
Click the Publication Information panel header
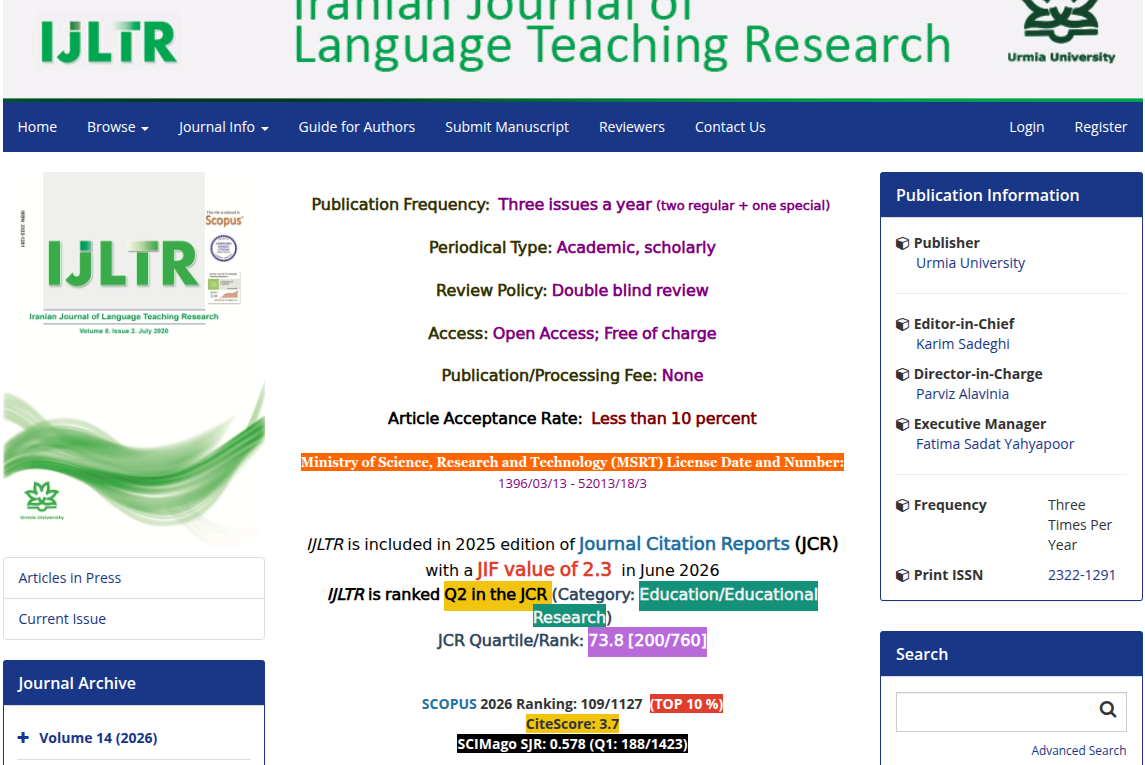[x=1011, y=195]
